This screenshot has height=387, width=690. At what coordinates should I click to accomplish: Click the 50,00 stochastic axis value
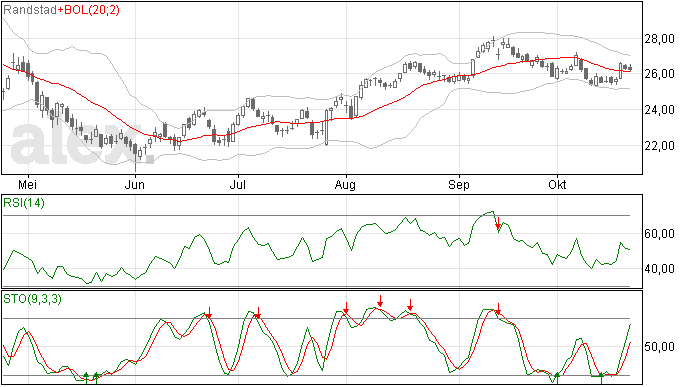tap(659, 346)
